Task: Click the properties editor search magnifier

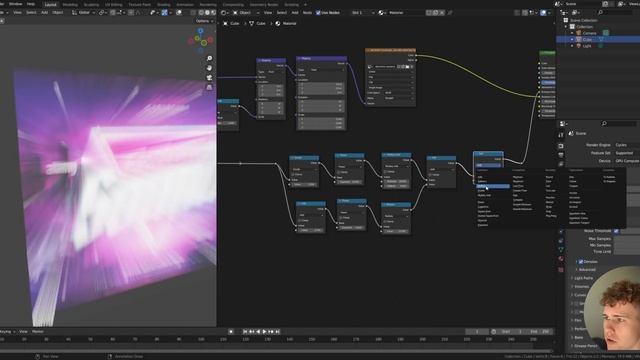Action: click(x=604, y=123)
